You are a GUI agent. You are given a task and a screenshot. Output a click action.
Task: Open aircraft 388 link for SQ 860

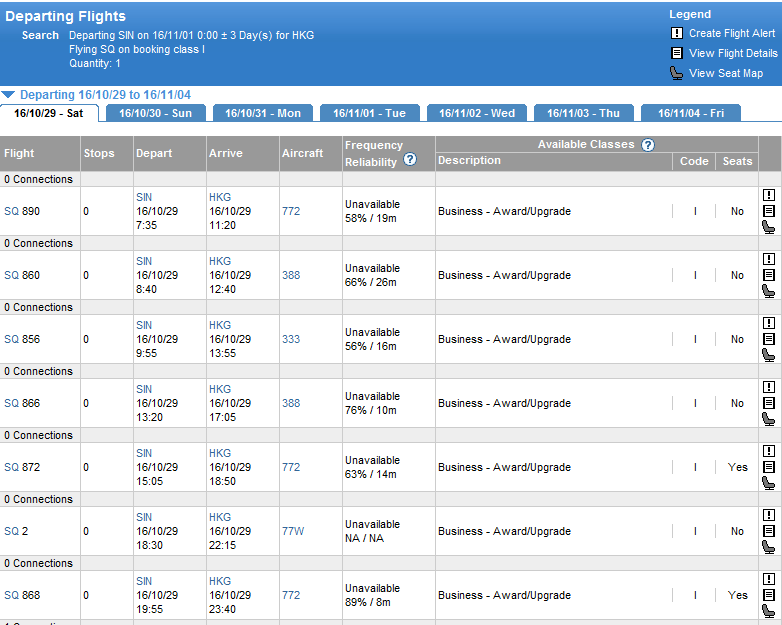click(290, 275)
